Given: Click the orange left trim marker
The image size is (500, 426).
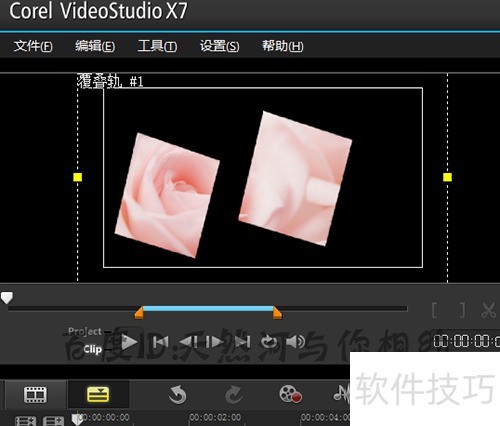Looking at the screenshot, I should tap(139, 313).
